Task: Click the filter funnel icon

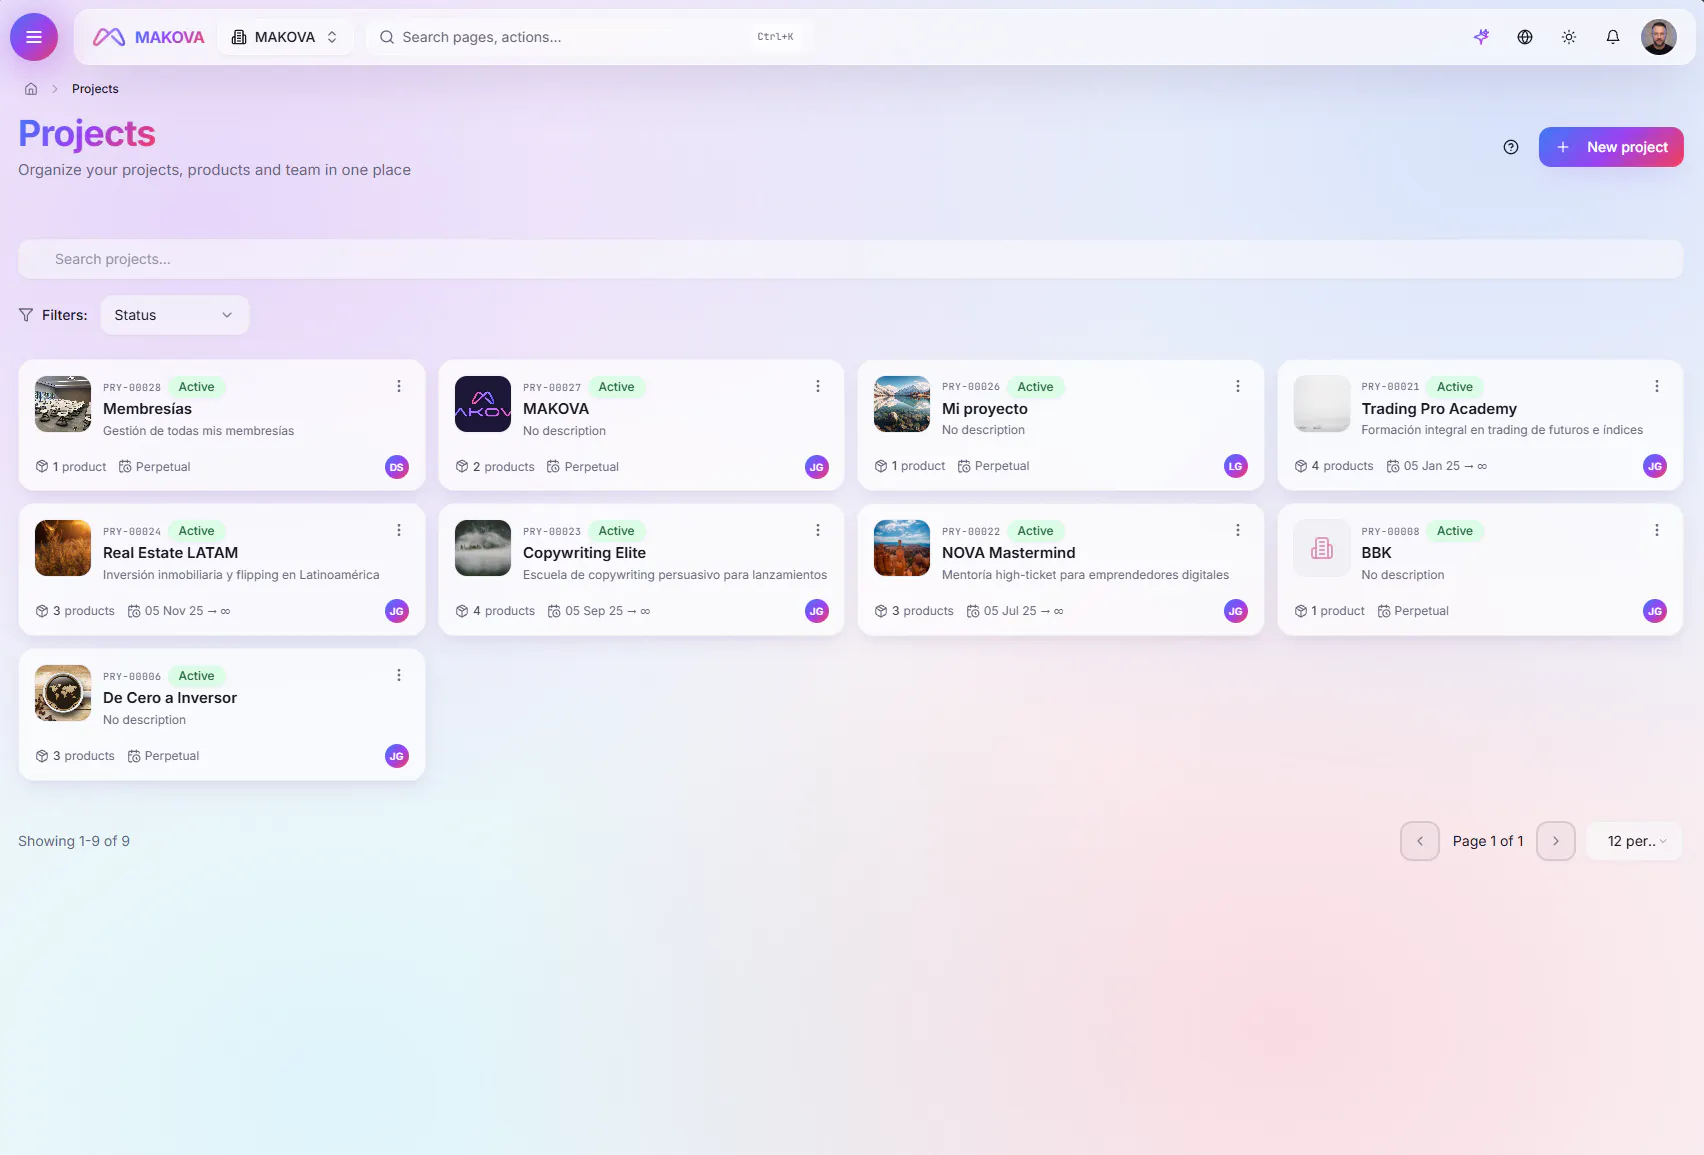Action: (x=26, y=315)
